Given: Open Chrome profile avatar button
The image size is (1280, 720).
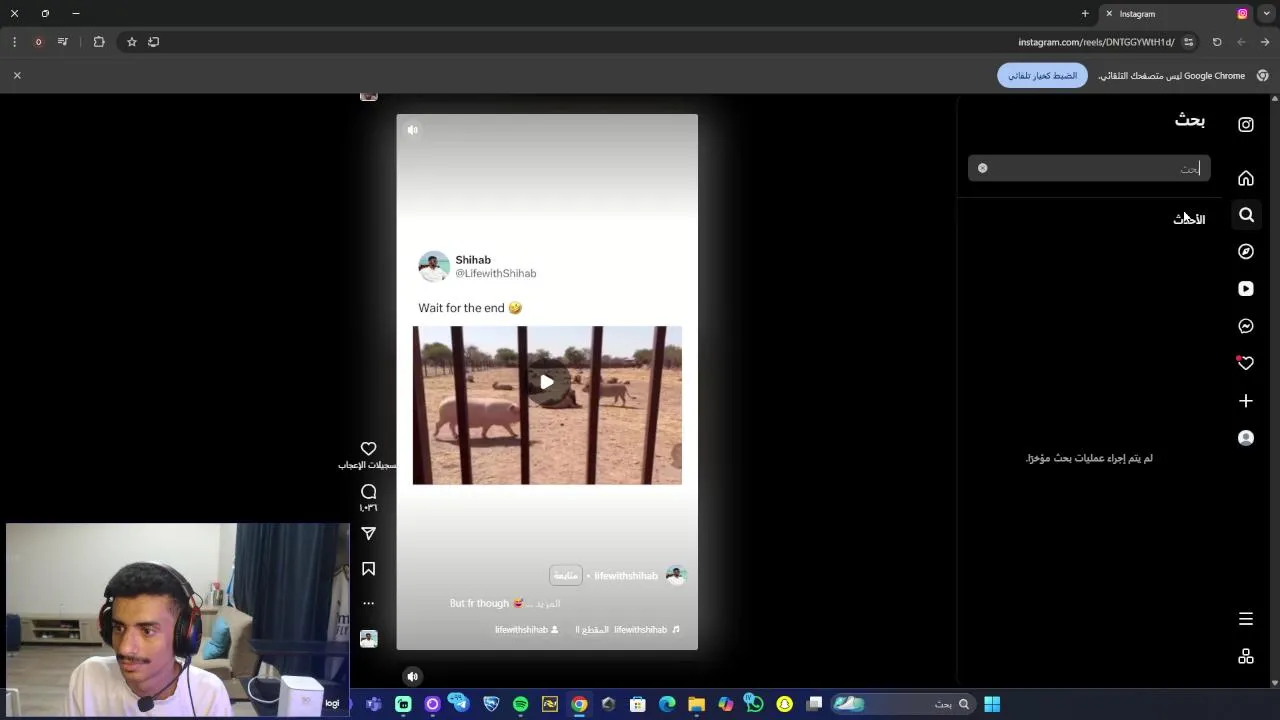Looking at the screenshot, I should click(38, 42).
